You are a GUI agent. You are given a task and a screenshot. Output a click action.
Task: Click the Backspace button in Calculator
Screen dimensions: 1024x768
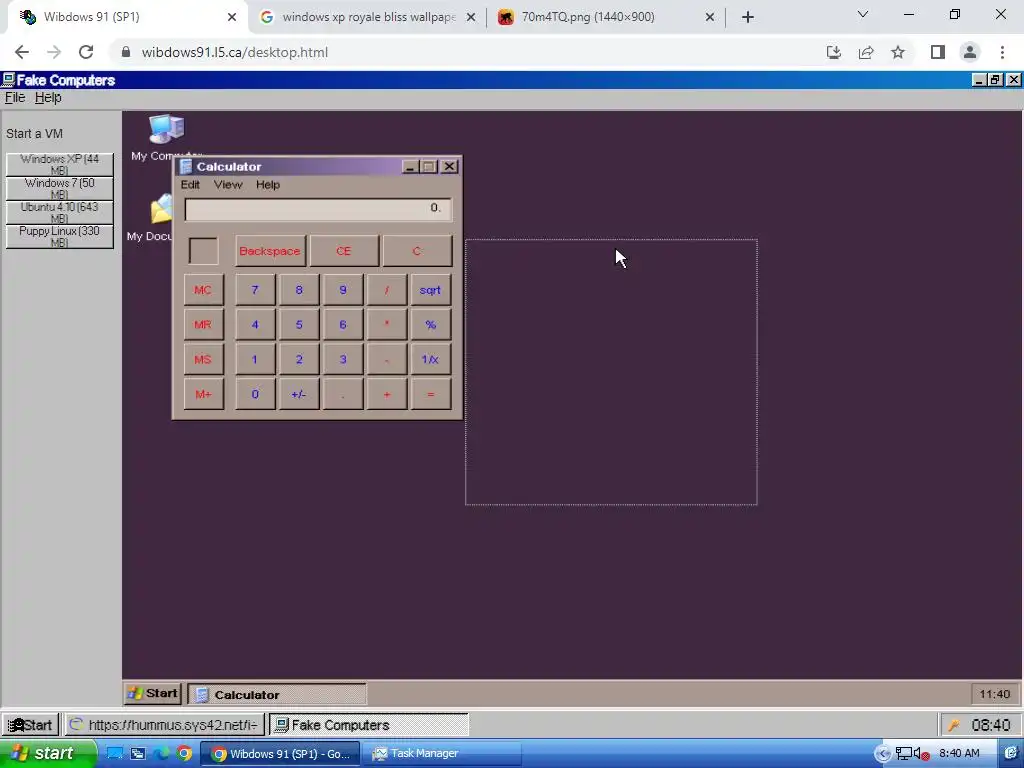(x=270, y=251)
